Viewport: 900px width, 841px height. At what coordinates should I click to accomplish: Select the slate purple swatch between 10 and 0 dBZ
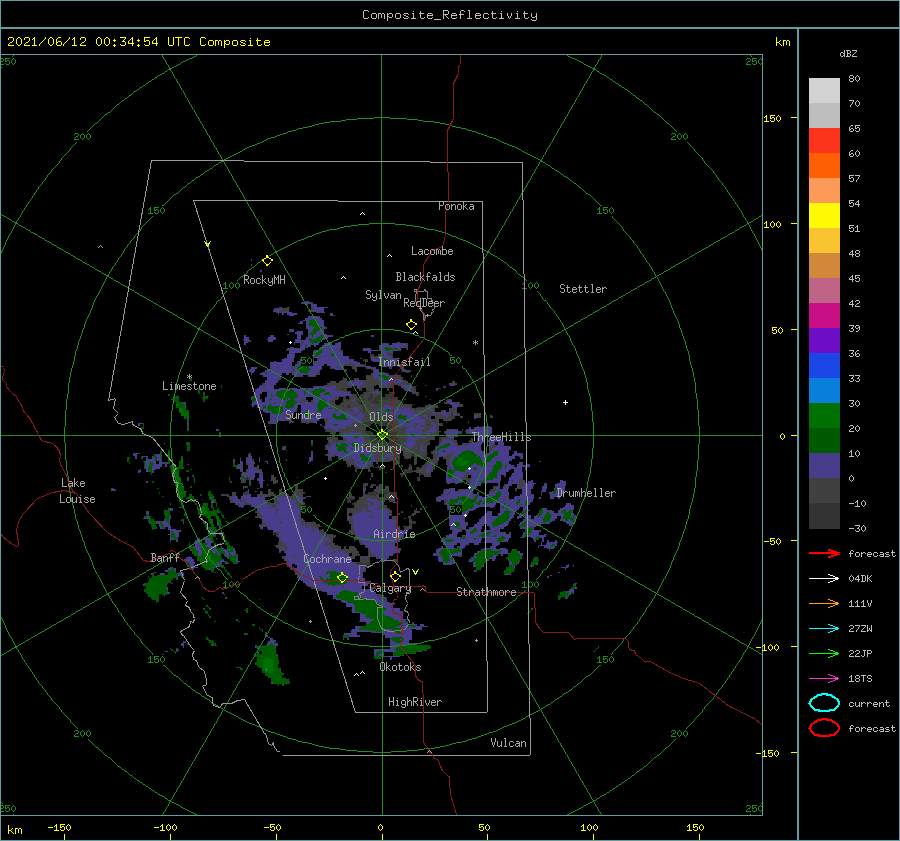pos(824,466)
